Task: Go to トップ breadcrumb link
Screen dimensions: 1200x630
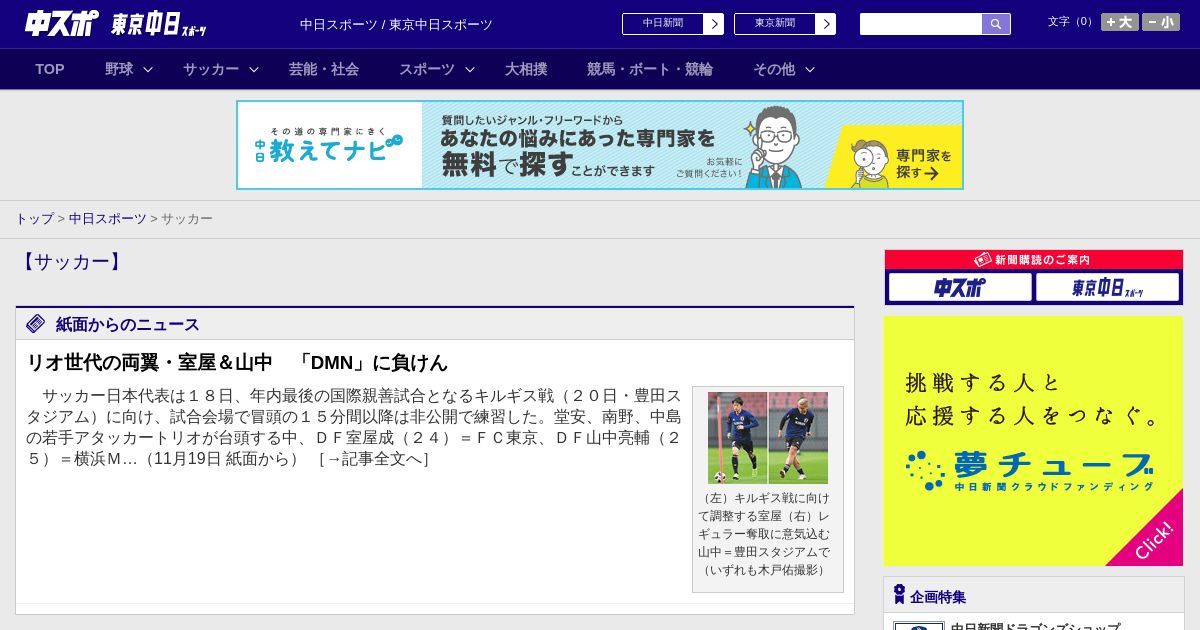Action: 34,218
